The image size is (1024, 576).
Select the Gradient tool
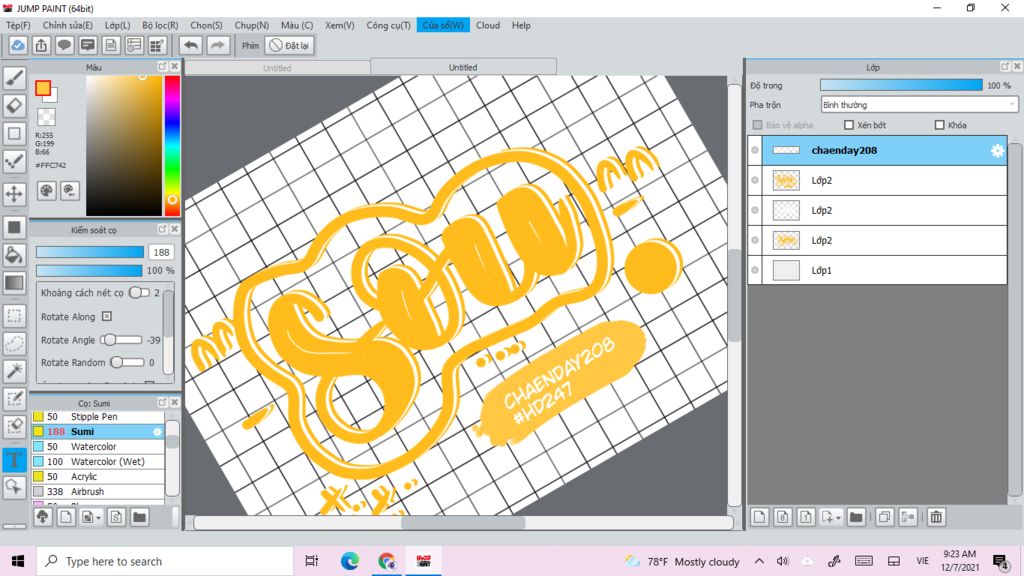click(14, 283)
